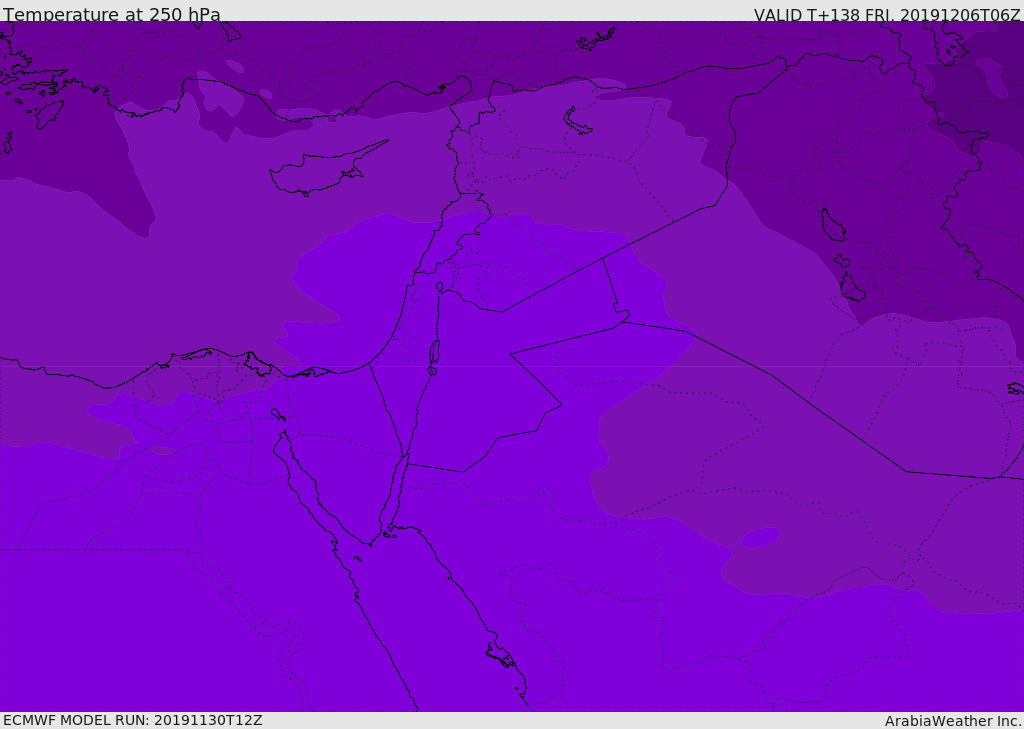The width and height of the screenshot is (1024, 729).
Task: Click the 'ArabiaWeather Inc.' credit text
Action: [x=953, y=721]
